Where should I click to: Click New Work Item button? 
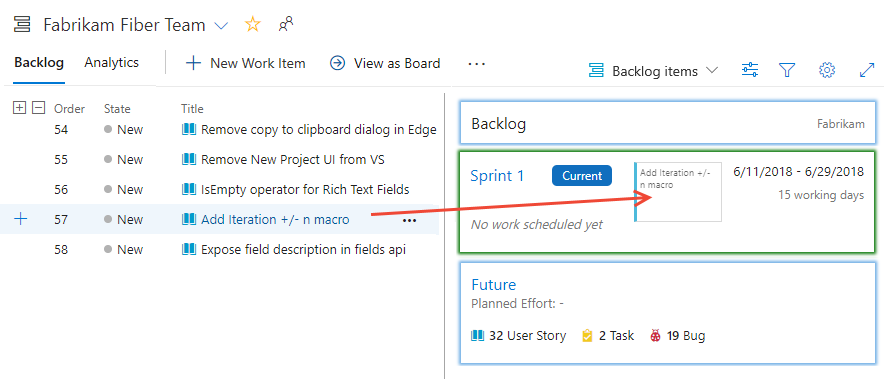click(x=245, y=63)
